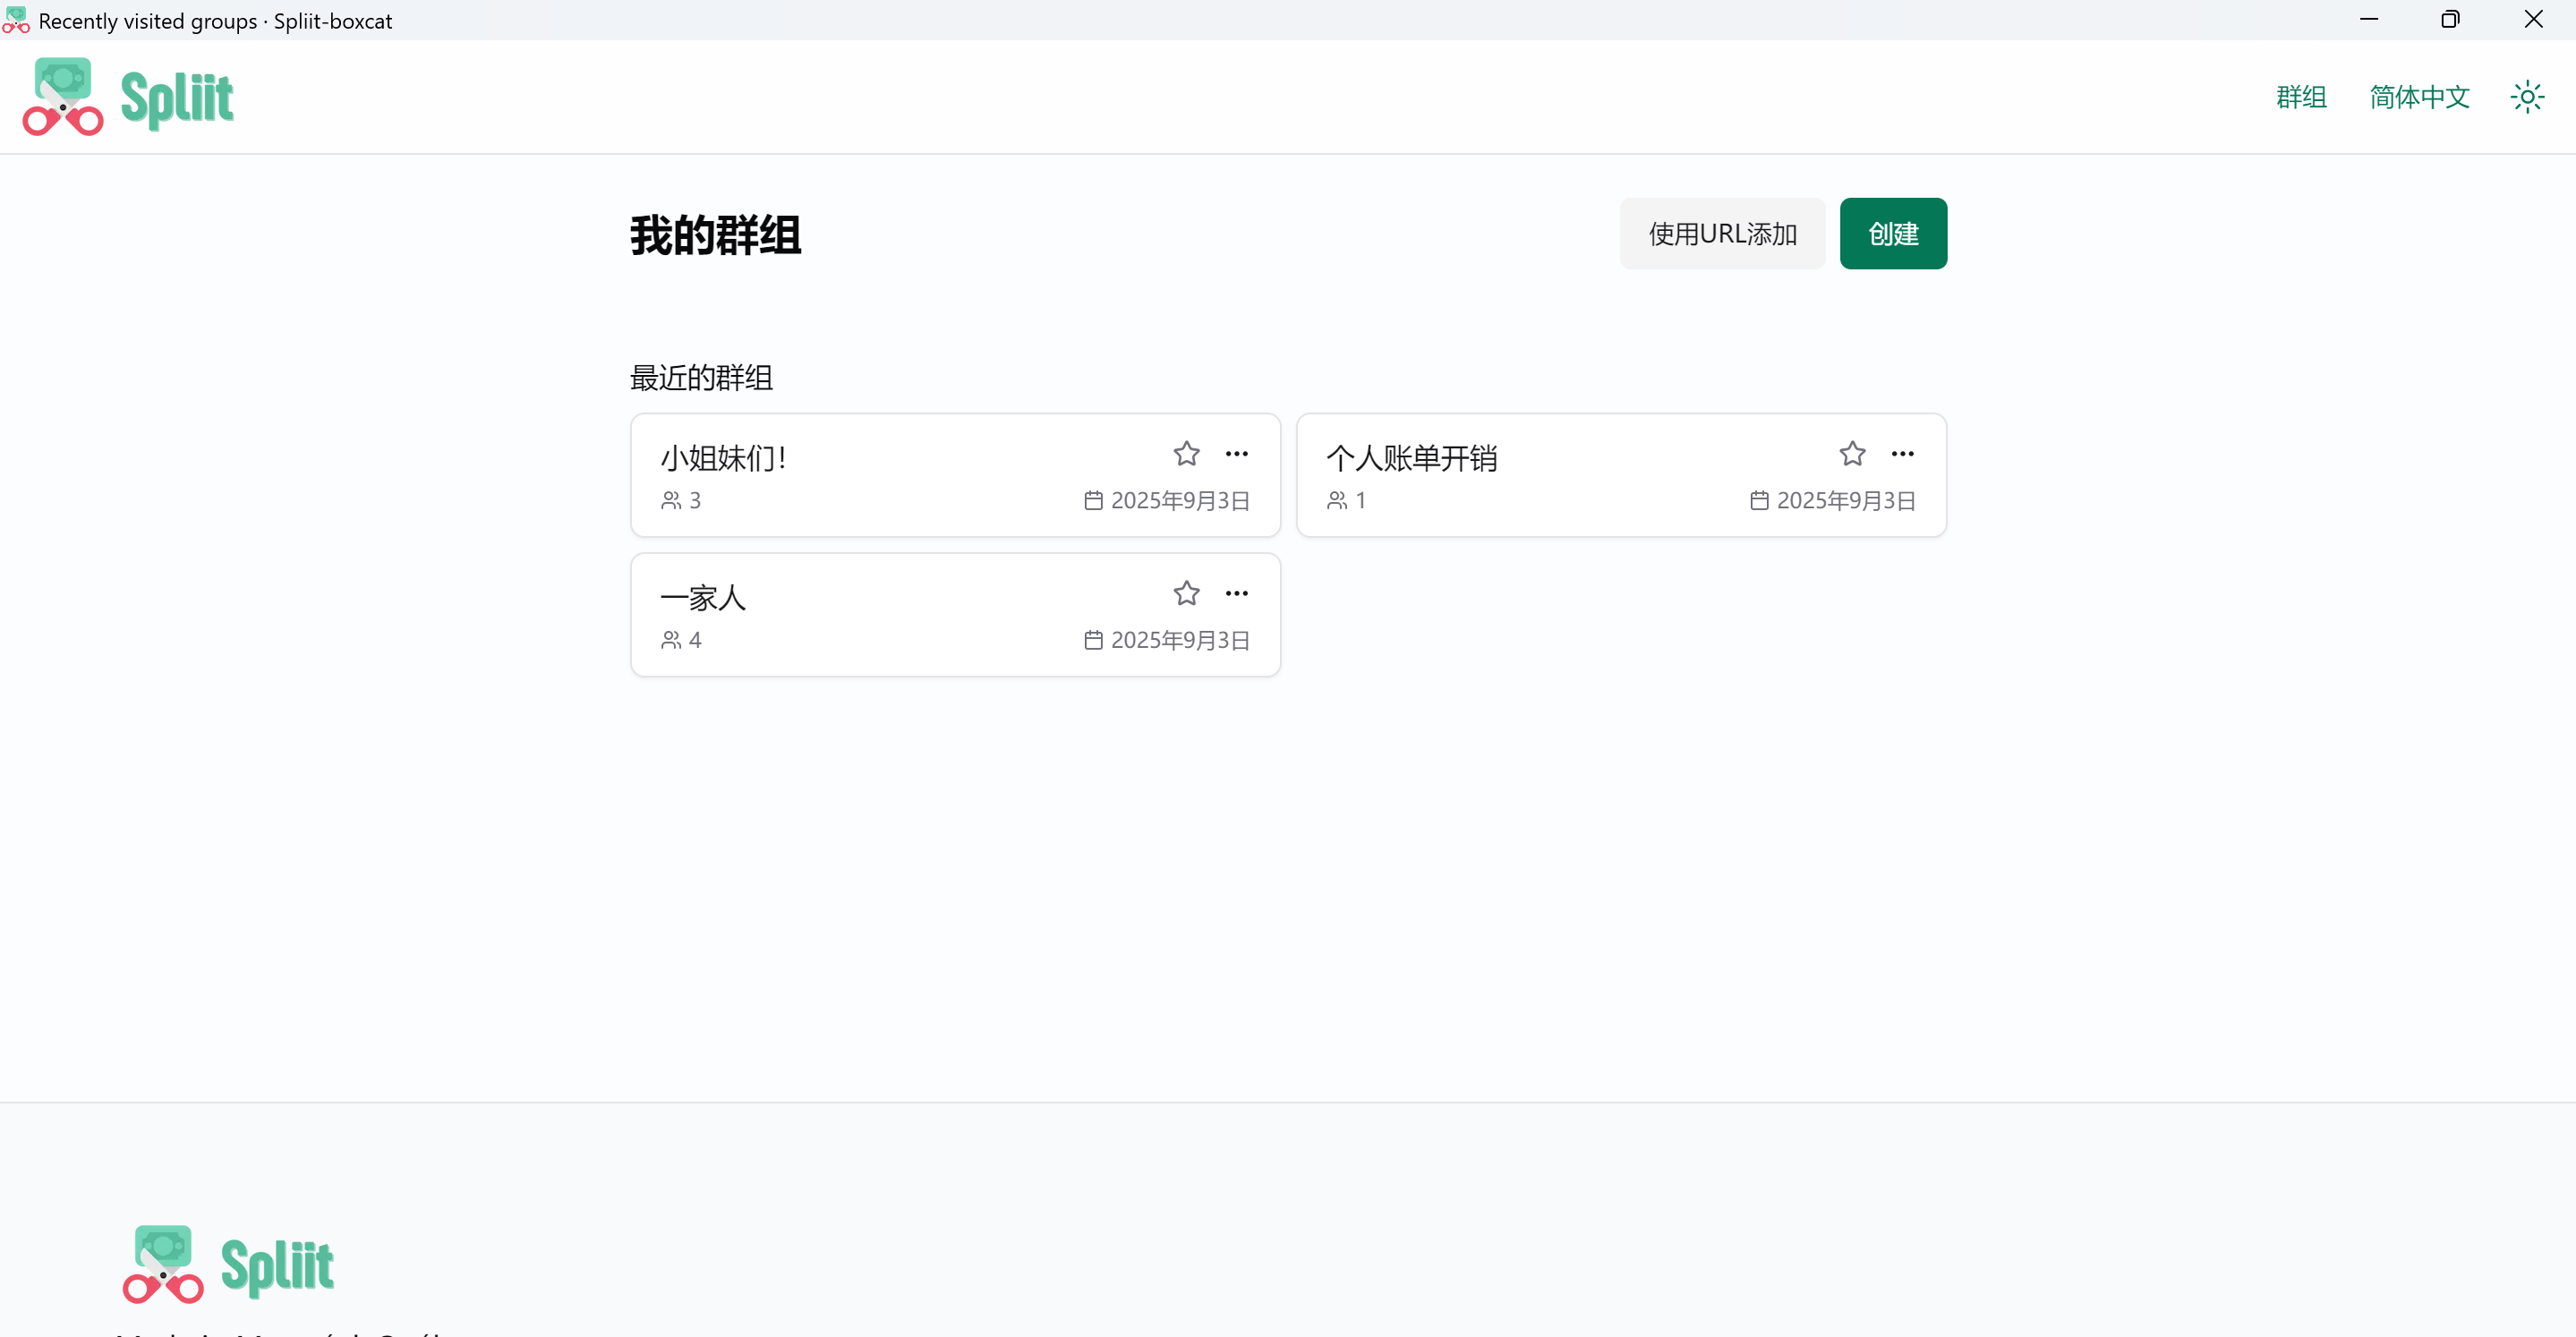The image size is (2576, 1337).
Task: Toggle the sun theme icon
Action: (x=2527, y=97)
